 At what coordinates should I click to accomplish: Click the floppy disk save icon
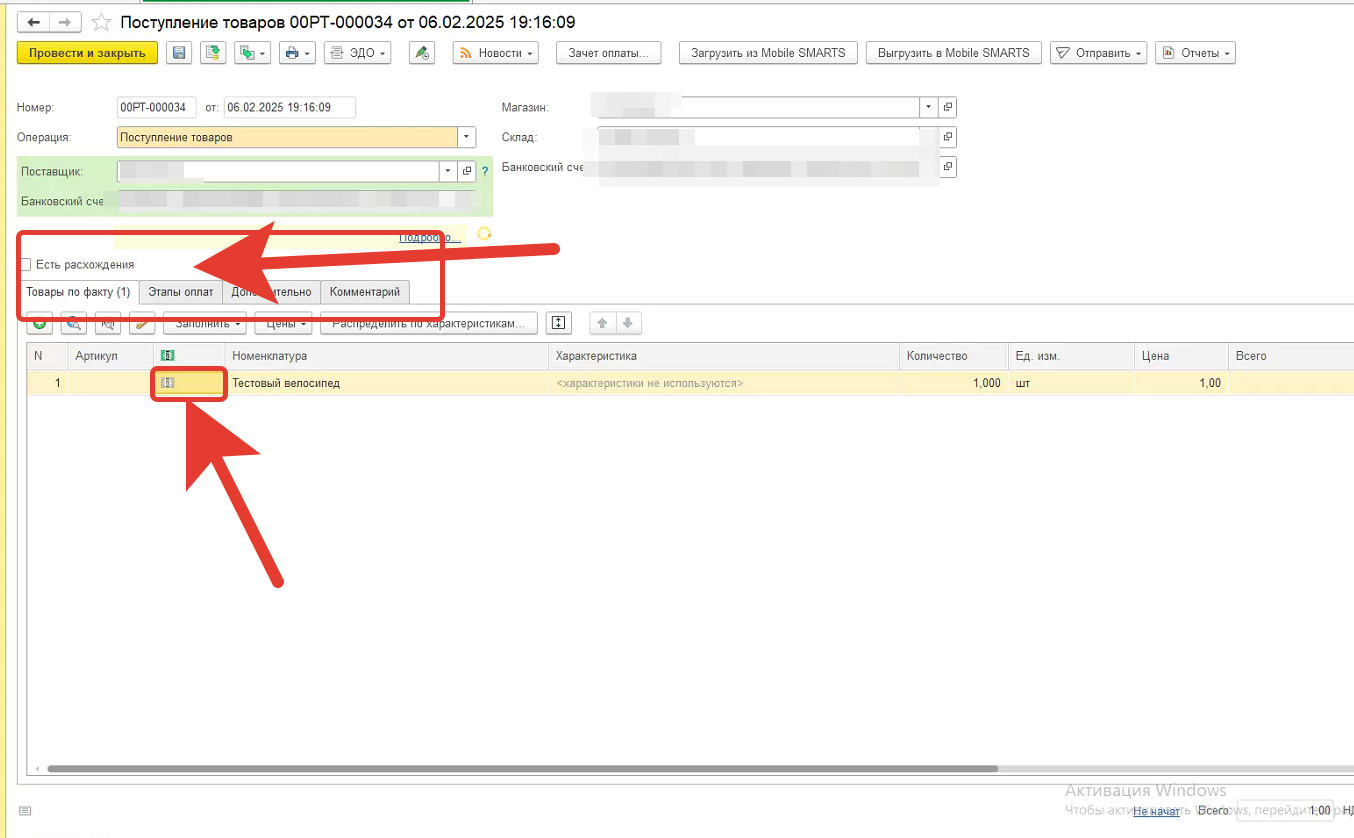click(179, 53)
